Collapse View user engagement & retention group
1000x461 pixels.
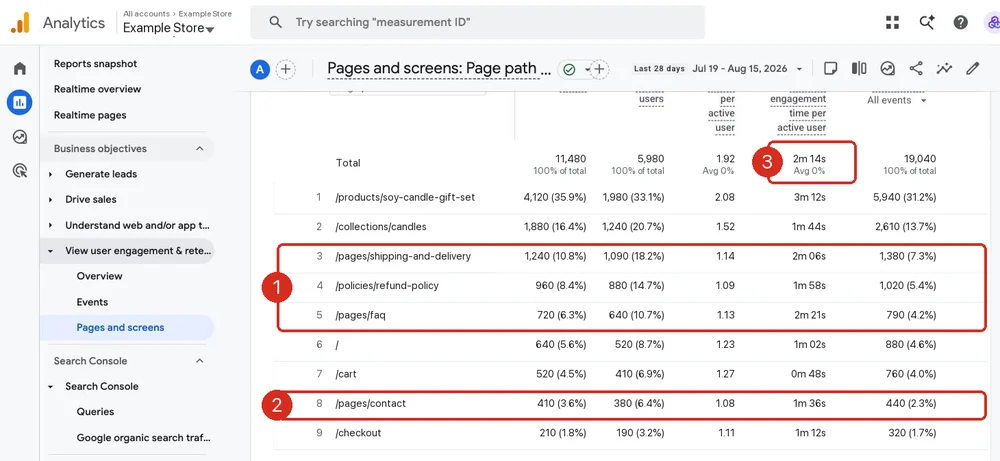51,251
